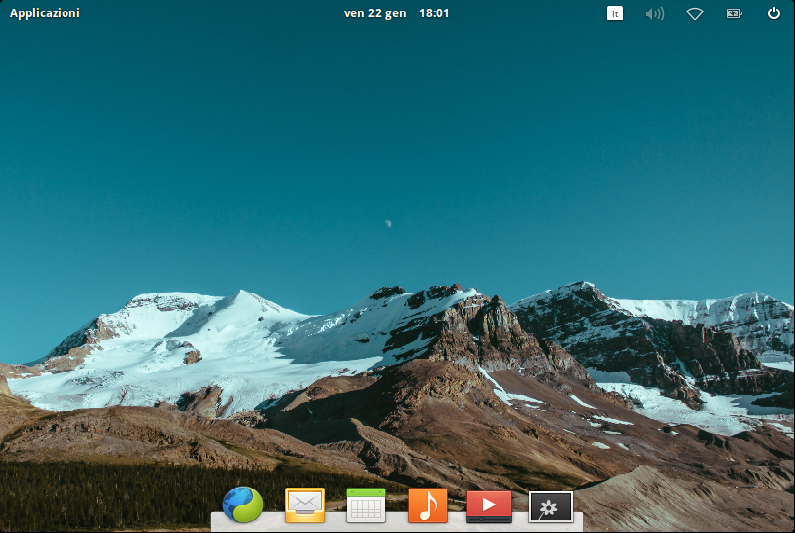Open the Midori web browser from dock
Screen dimensions: 795x533
point(243,505)
